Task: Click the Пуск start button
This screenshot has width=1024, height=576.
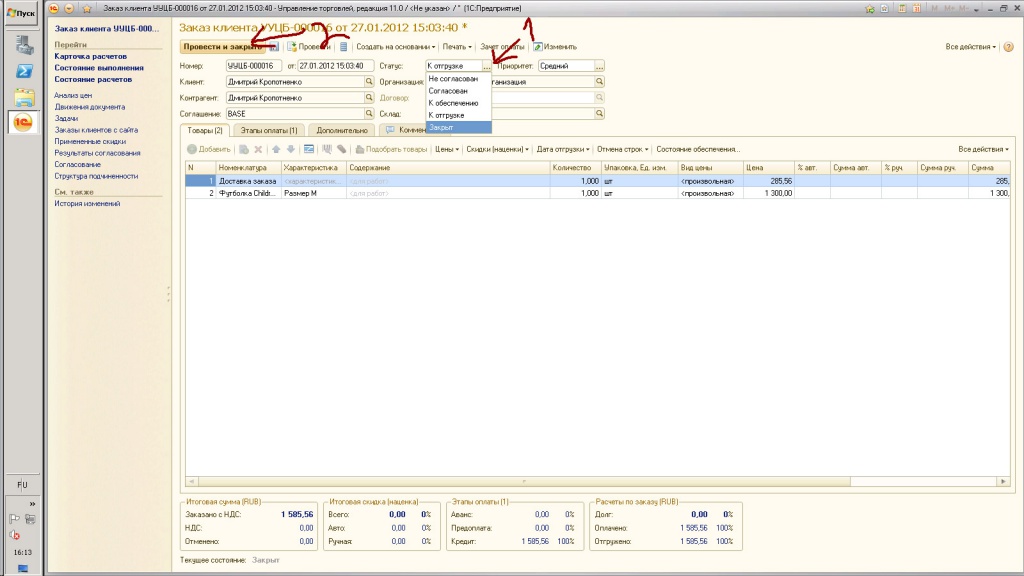Action: (x=21, y=12)
